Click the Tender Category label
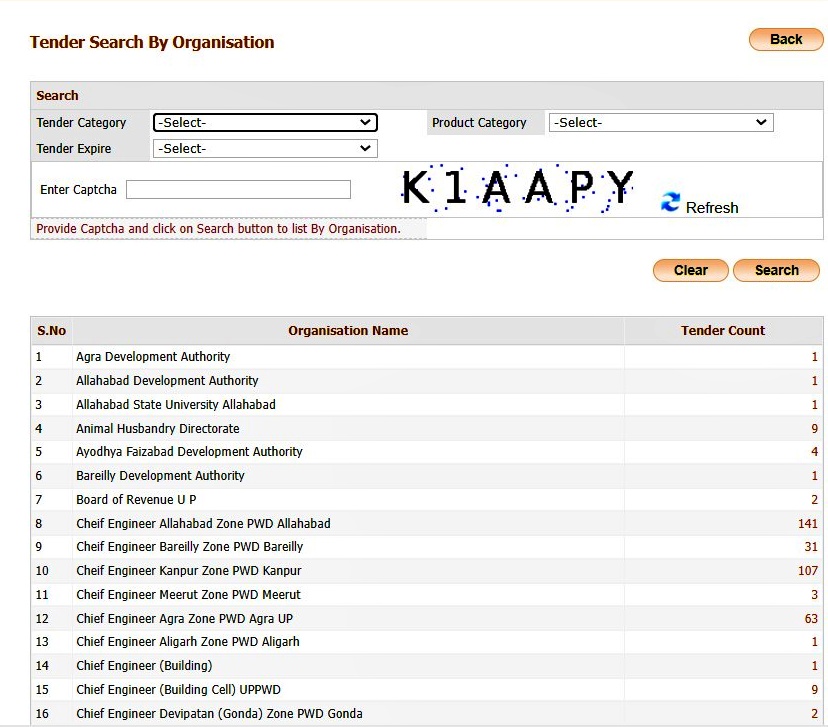Image resolution: width=828 pixels, height=727 pixels. (x=81, y=122)
